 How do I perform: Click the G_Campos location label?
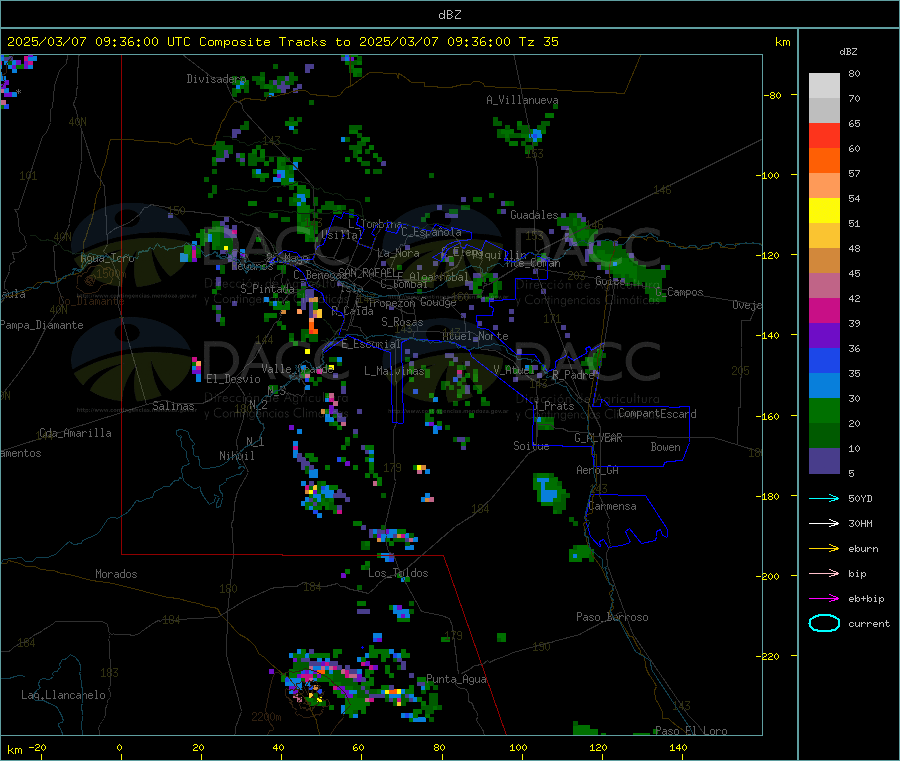click(x=679, y=292)
